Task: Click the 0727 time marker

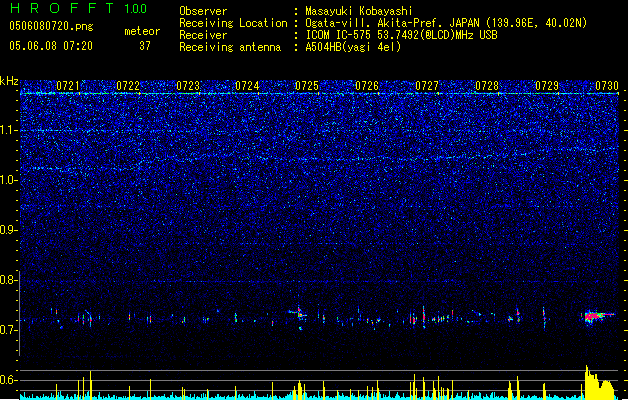Action: point(427,86)
